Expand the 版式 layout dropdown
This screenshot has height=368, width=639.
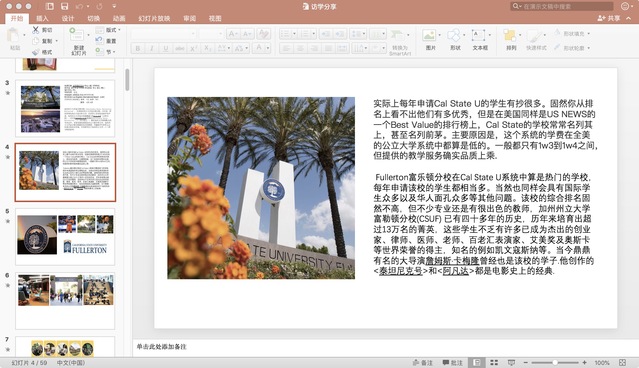point(108,30)
